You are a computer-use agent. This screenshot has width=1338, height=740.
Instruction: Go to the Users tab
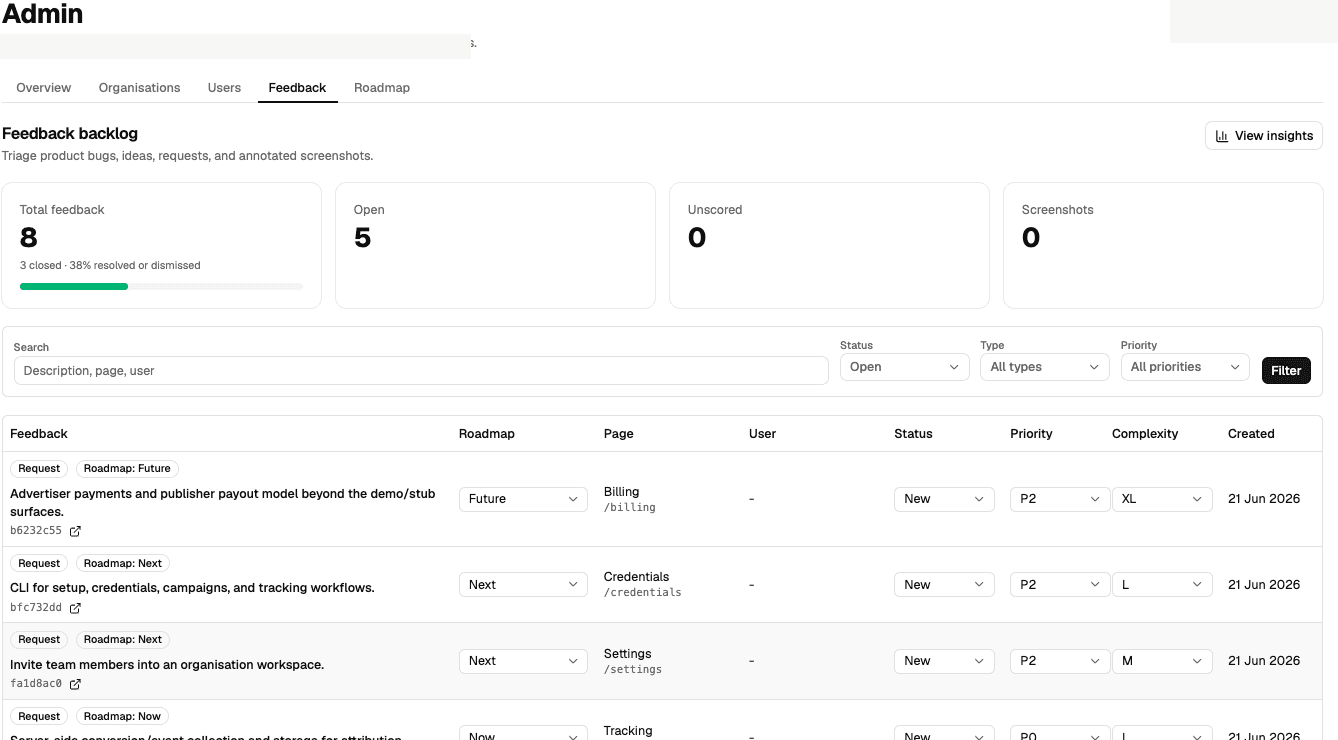pos(224,88)
